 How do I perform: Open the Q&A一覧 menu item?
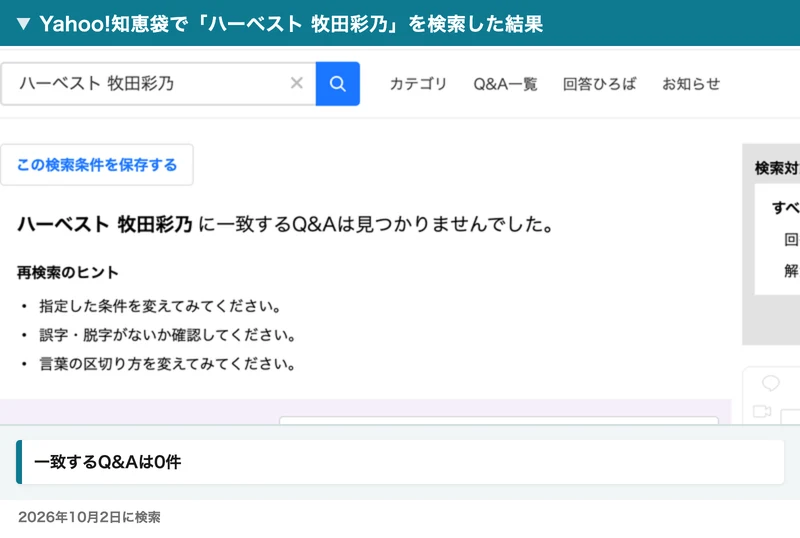pyautogui.click(x=505, y=84)
